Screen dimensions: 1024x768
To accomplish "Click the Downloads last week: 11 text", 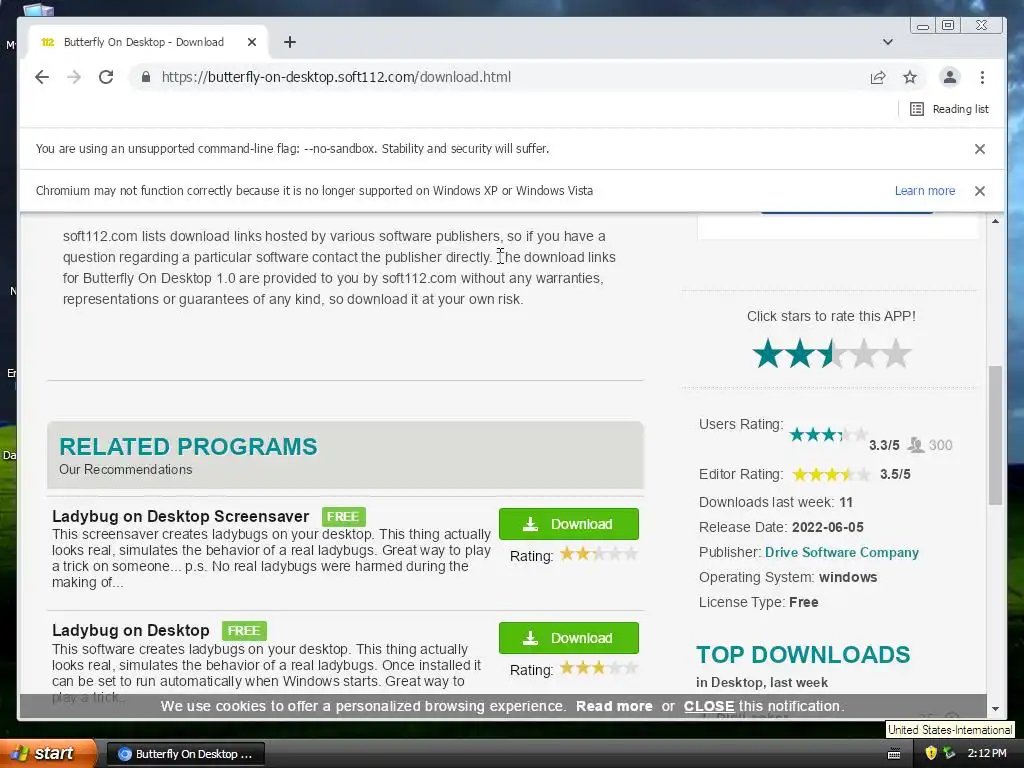I will 776,502.
